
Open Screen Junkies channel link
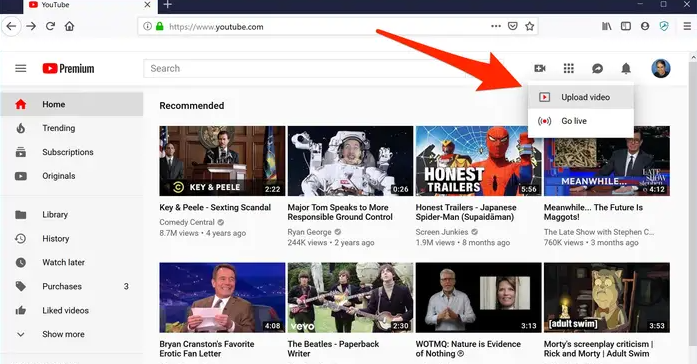pyautogui.click(x=442, y=232)
